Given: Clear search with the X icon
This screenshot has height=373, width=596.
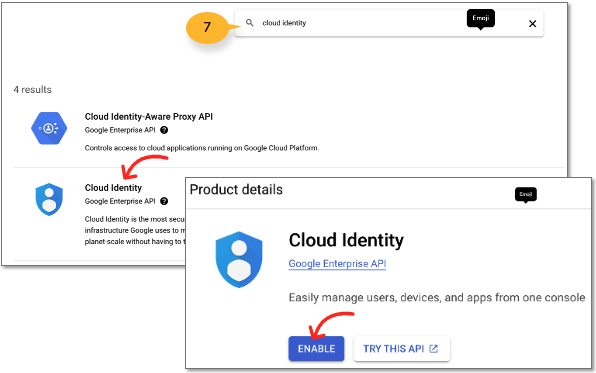Looking at the screenshot, I should coord(532,24).
